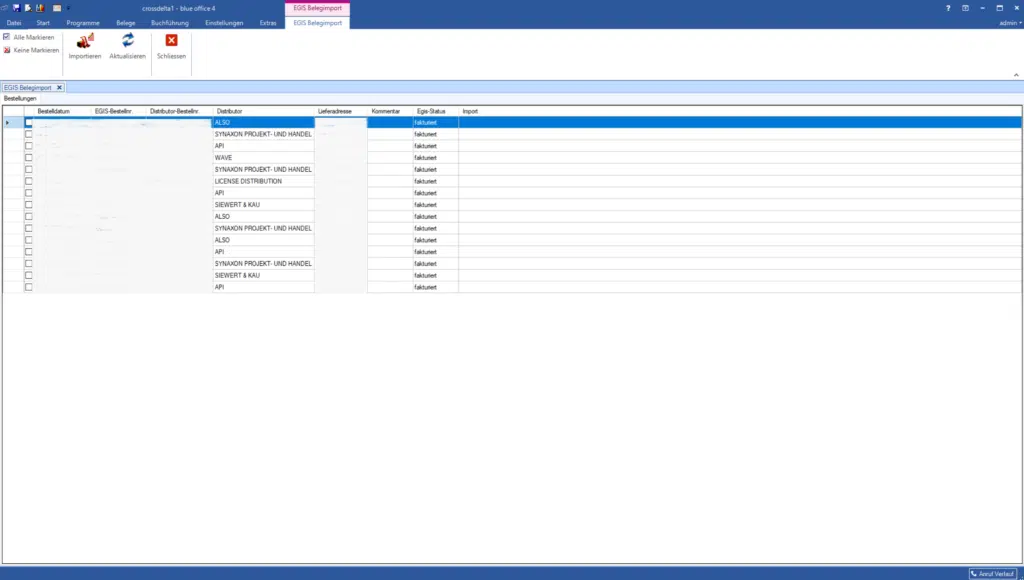Click the document icon in quick access bar
Screen dimensions: 1024x580
point(28,8)
